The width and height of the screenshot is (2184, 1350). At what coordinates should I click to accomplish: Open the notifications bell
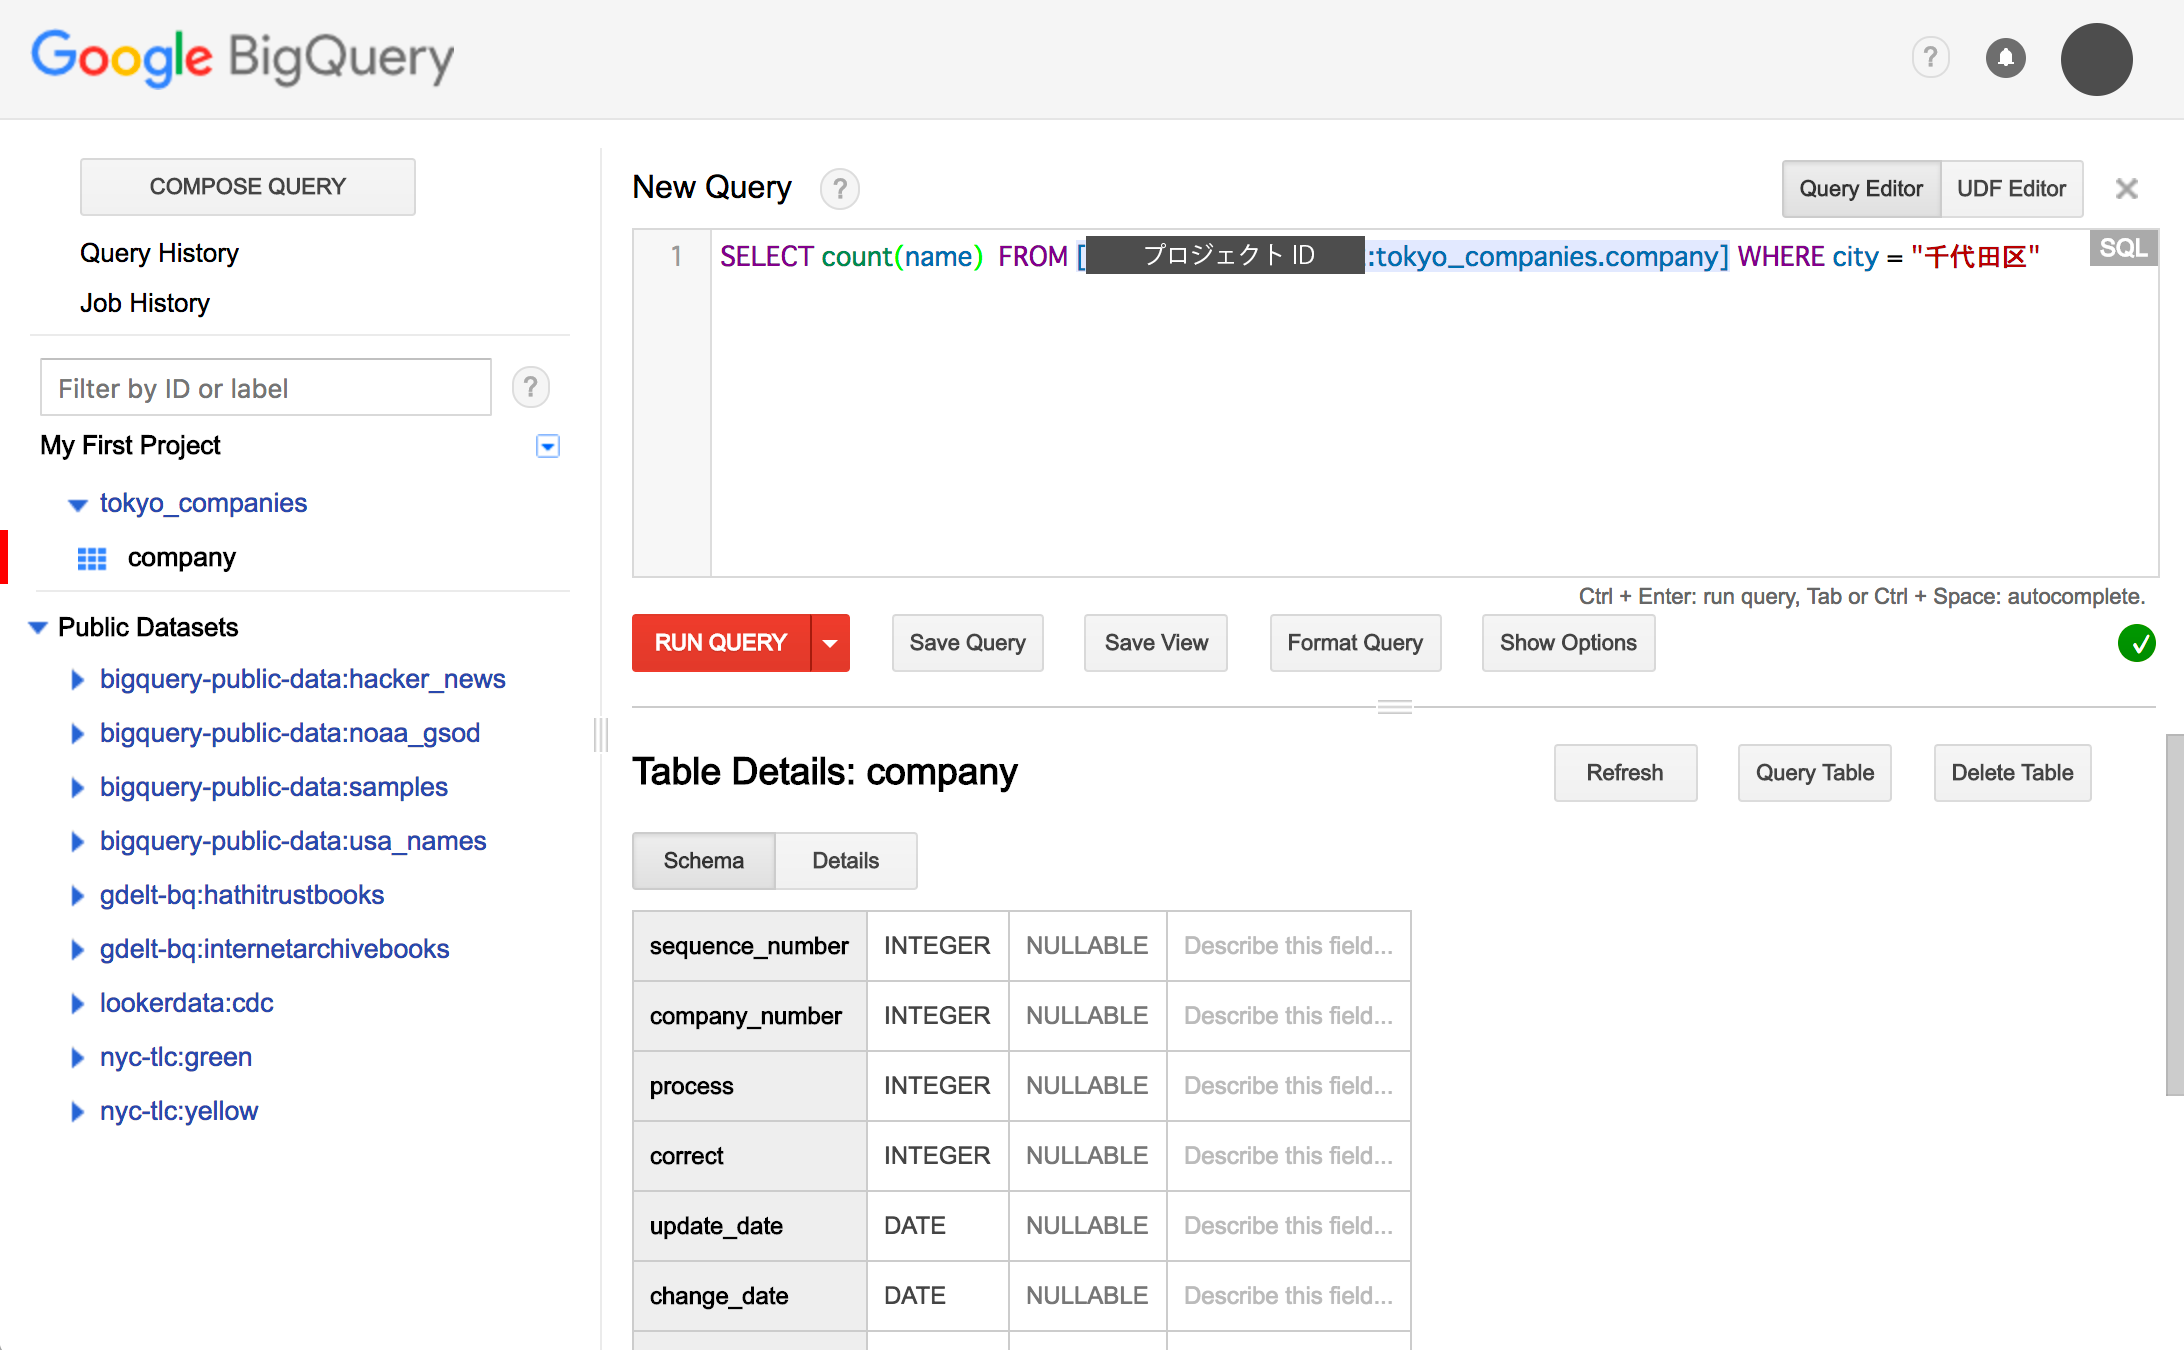point(2005,58)
